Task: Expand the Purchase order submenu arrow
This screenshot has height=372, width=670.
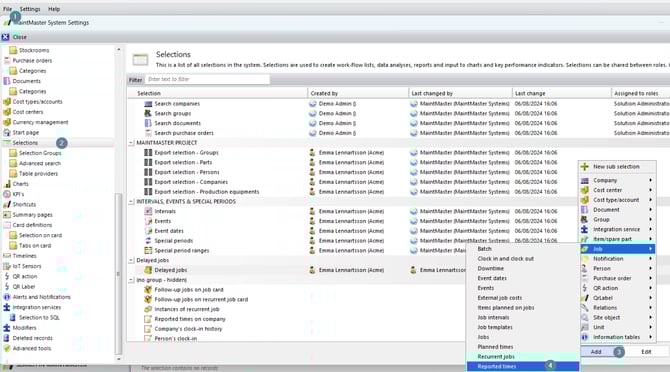Action: (651, 278)
